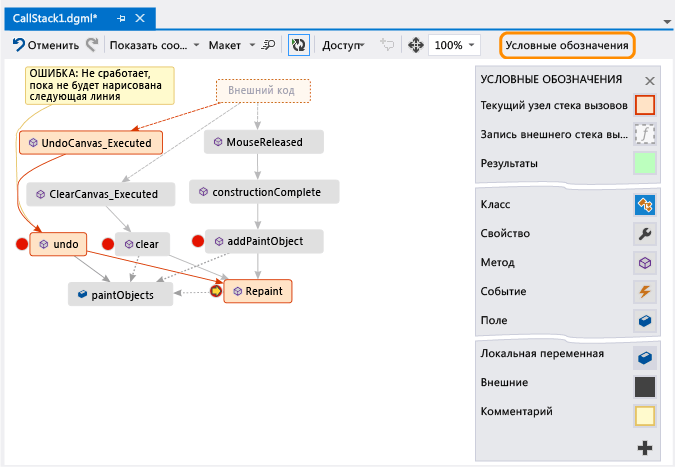Click the Класс legend icon
The height and width of the screenshot is (467, 675).
pos(644,204)
